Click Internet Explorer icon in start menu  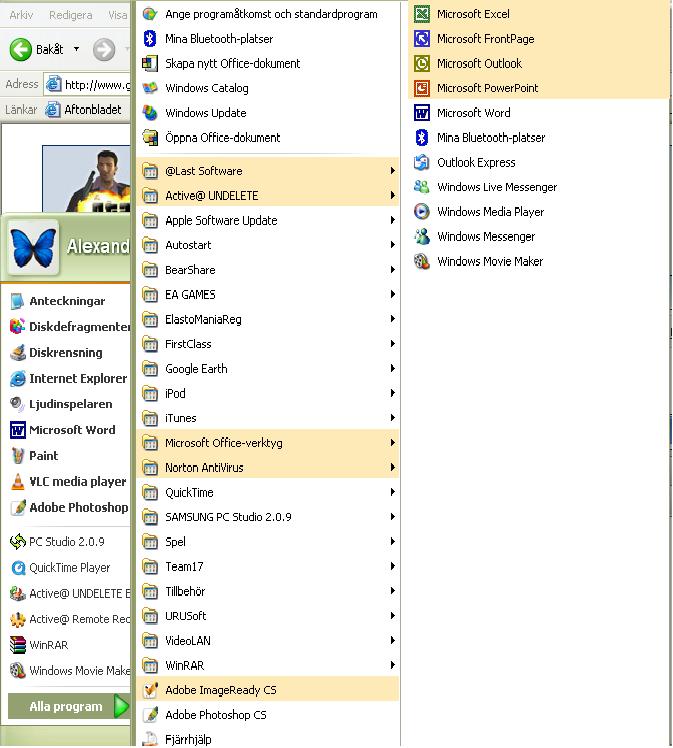[x=18, y=378]
